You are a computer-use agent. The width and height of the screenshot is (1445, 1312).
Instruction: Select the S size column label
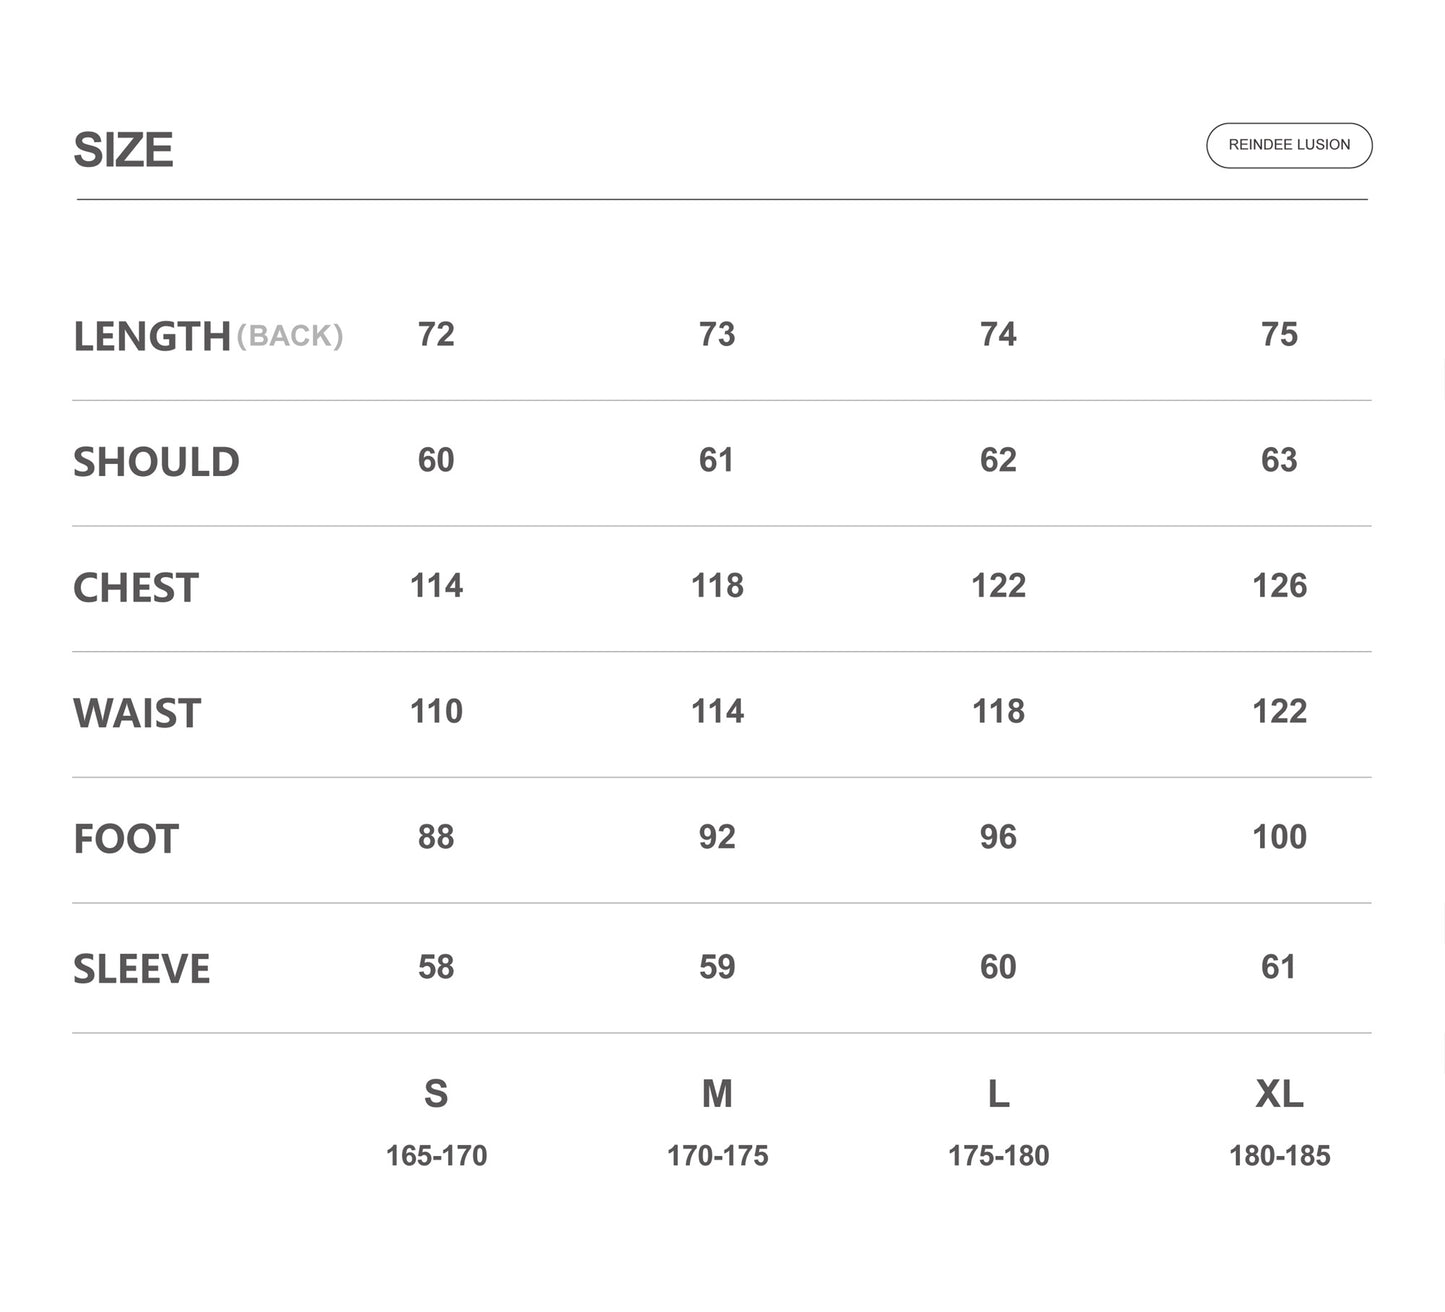click(436, 1093)
